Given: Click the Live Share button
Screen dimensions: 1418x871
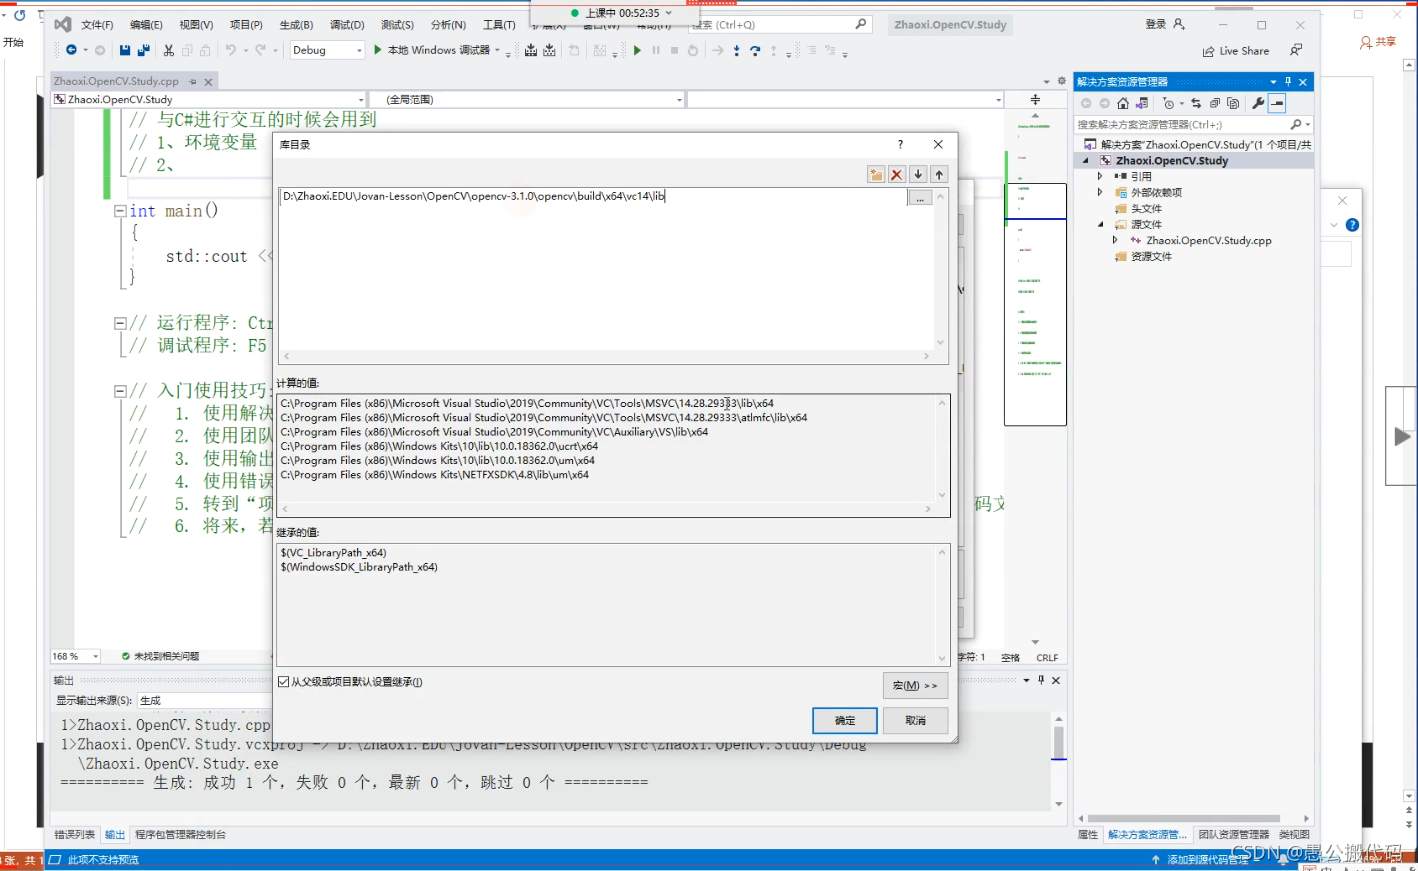Looking at the screenshot, I should (1236, 51).
